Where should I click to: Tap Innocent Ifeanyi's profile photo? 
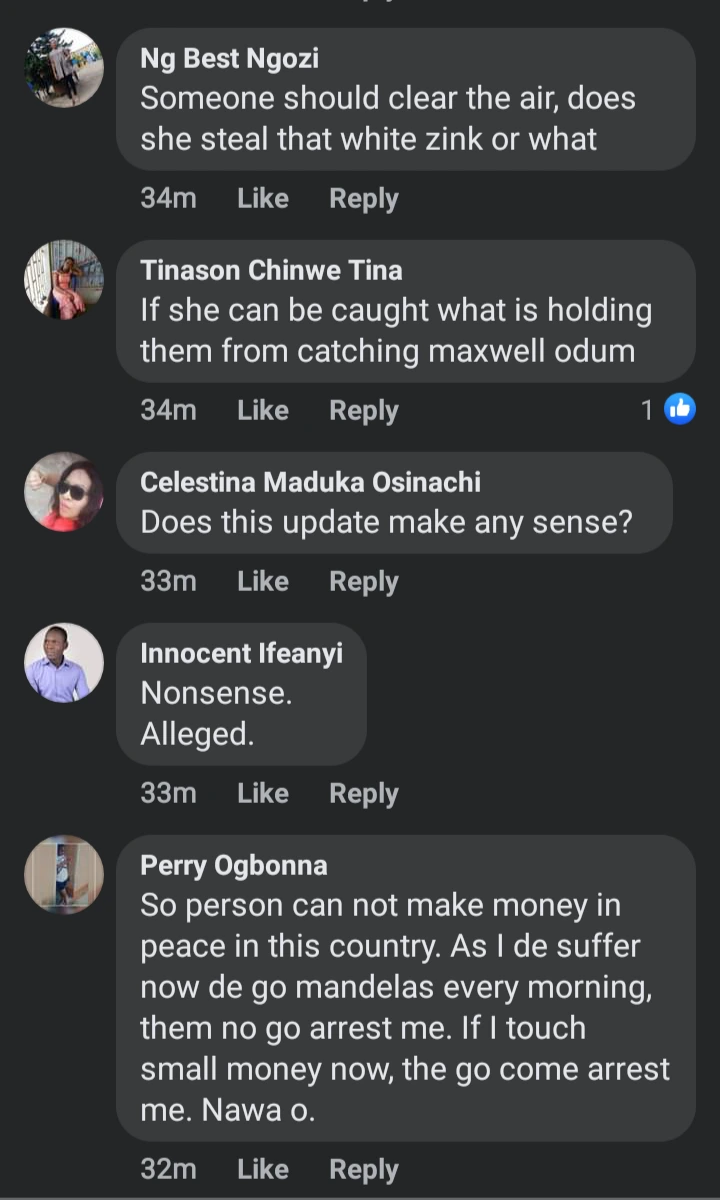click(64, 663)
